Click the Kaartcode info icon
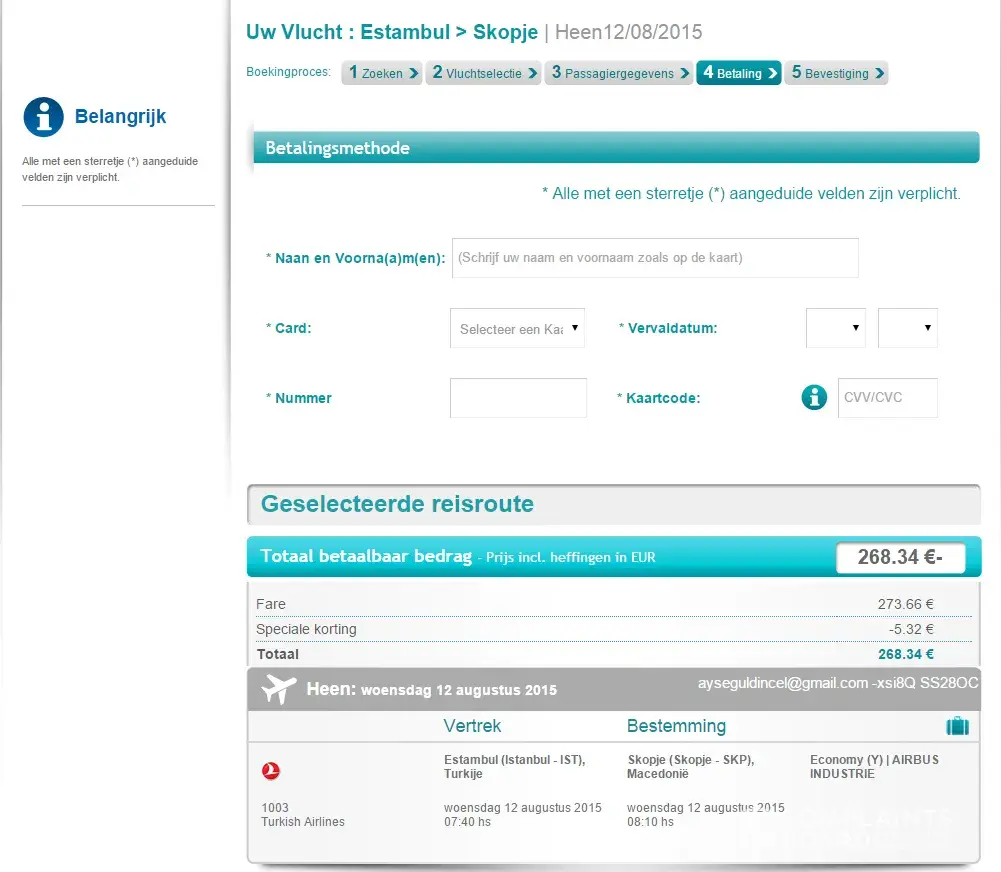 click(814, 397)
